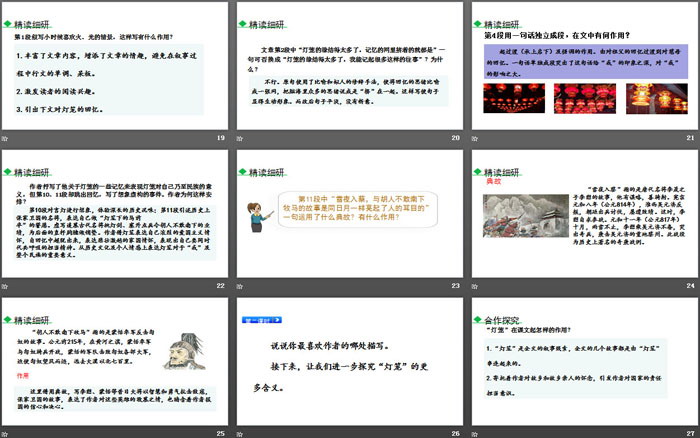Viewport: 700px width, 438px height.
Task: Select slide 23 thumbnail with teacher and speech bubble
Action: (350, 213)
